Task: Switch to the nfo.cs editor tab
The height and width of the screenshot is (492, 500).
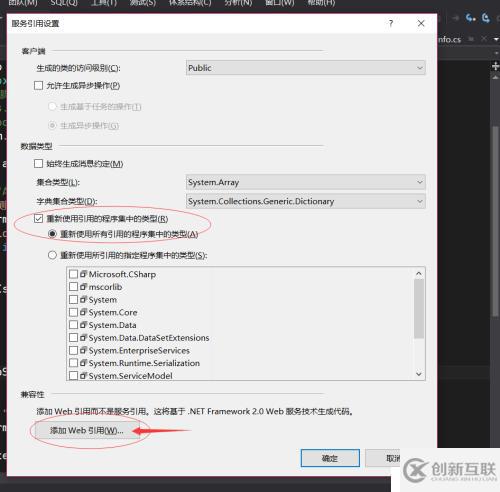Action: pyautogui.click(x=450, y=39)
